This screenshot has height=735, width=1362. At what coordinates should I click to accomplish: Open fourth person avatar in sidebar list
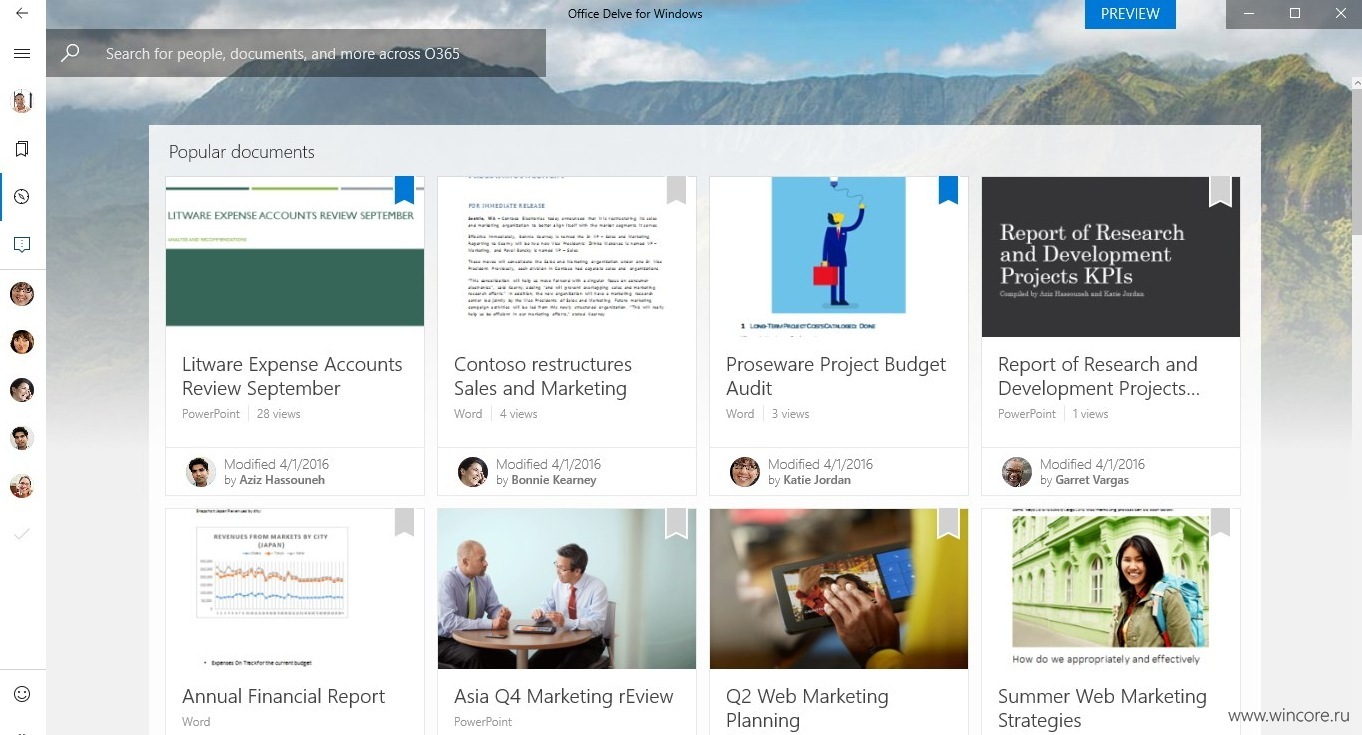click(22, 438)
